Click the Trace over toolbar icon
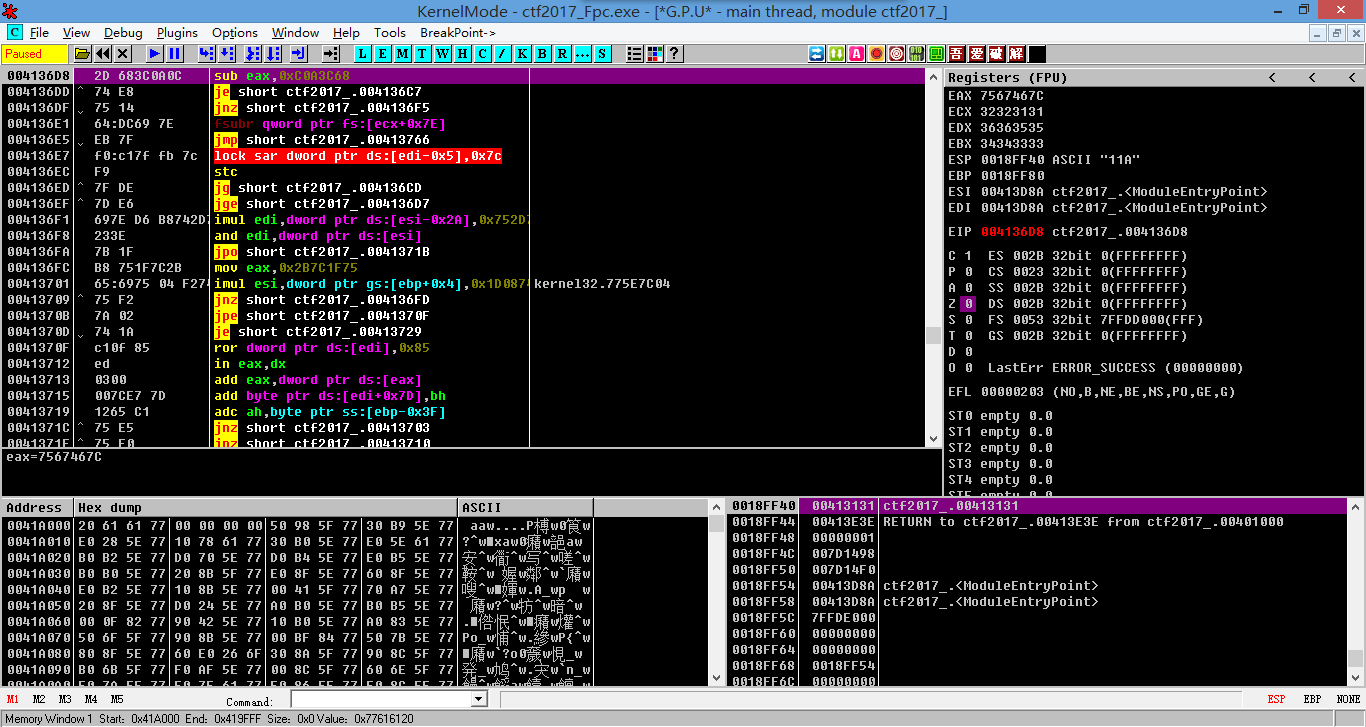 click(273, 53)
